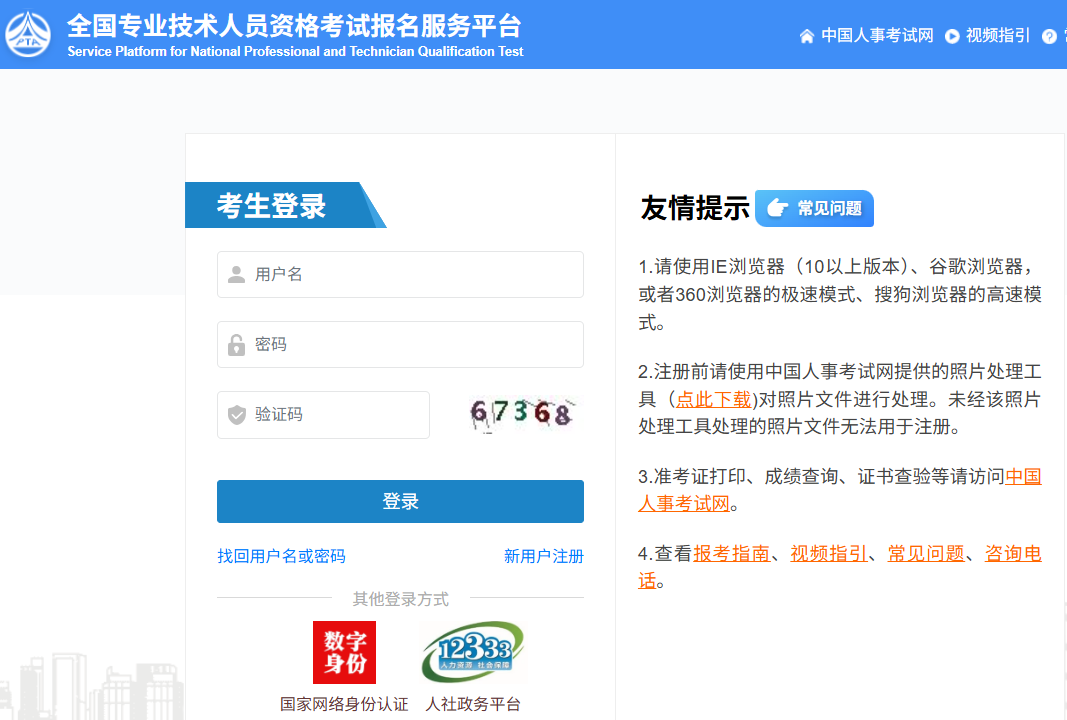This screenshot has height=720, width=1067.
Task: Click inside the 用户名 username input field
Action: [400, 275]
